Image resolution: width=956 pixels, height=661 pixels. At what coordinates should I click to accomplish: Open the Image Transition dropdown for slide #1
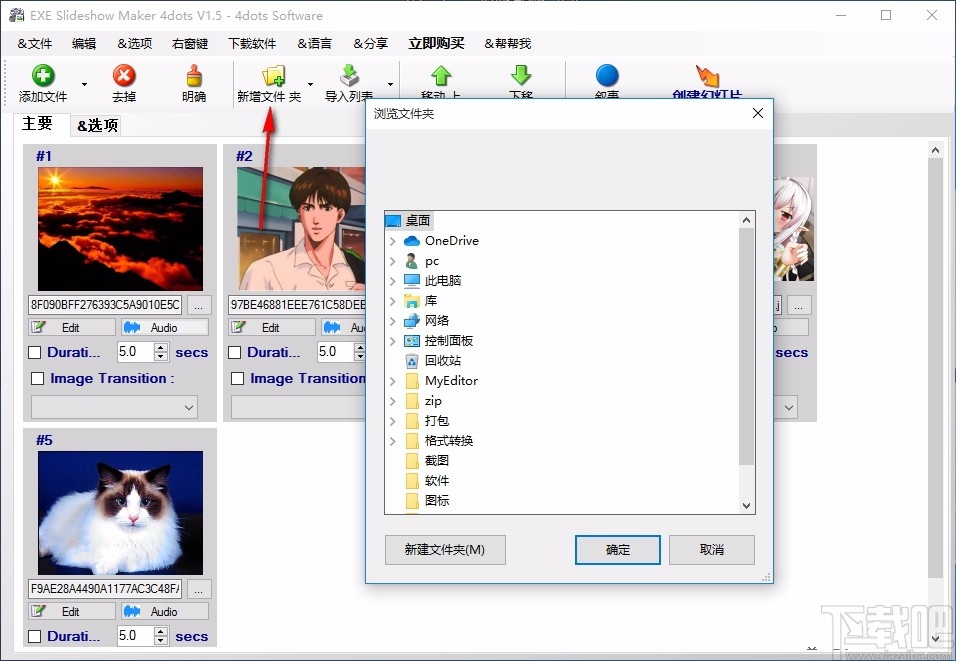[113, 406]
